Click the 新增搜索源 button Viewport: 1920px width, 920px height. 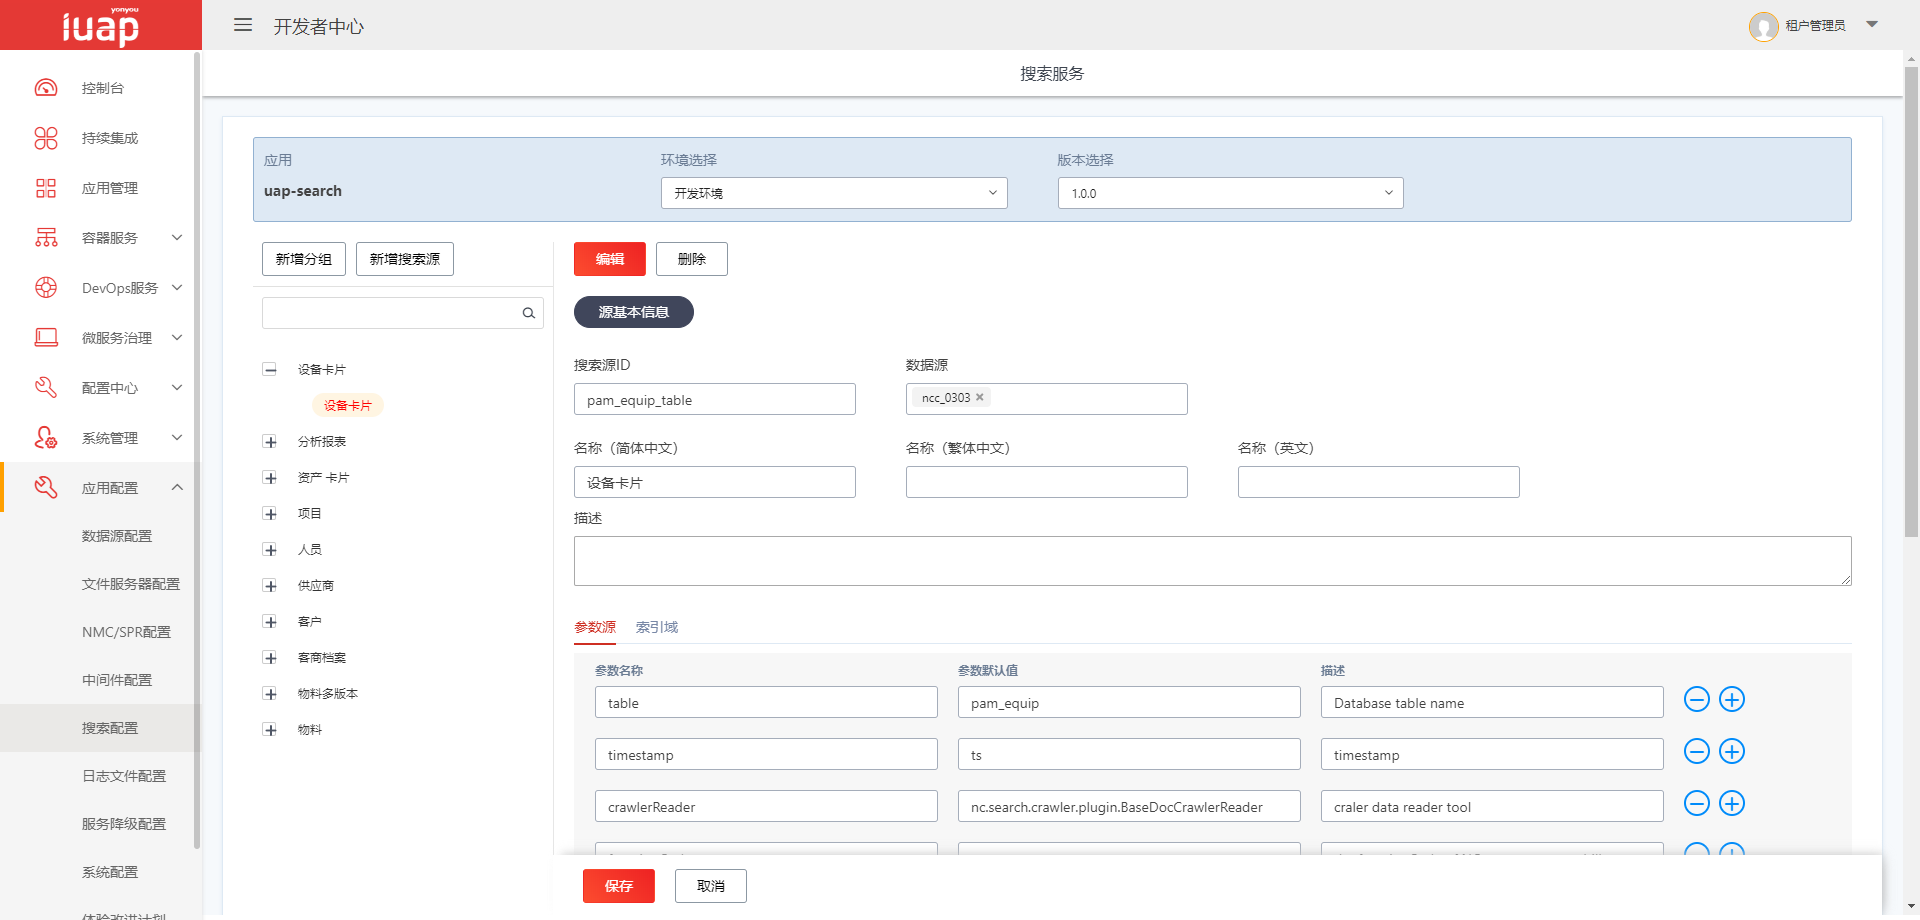[x=405, y=259]
